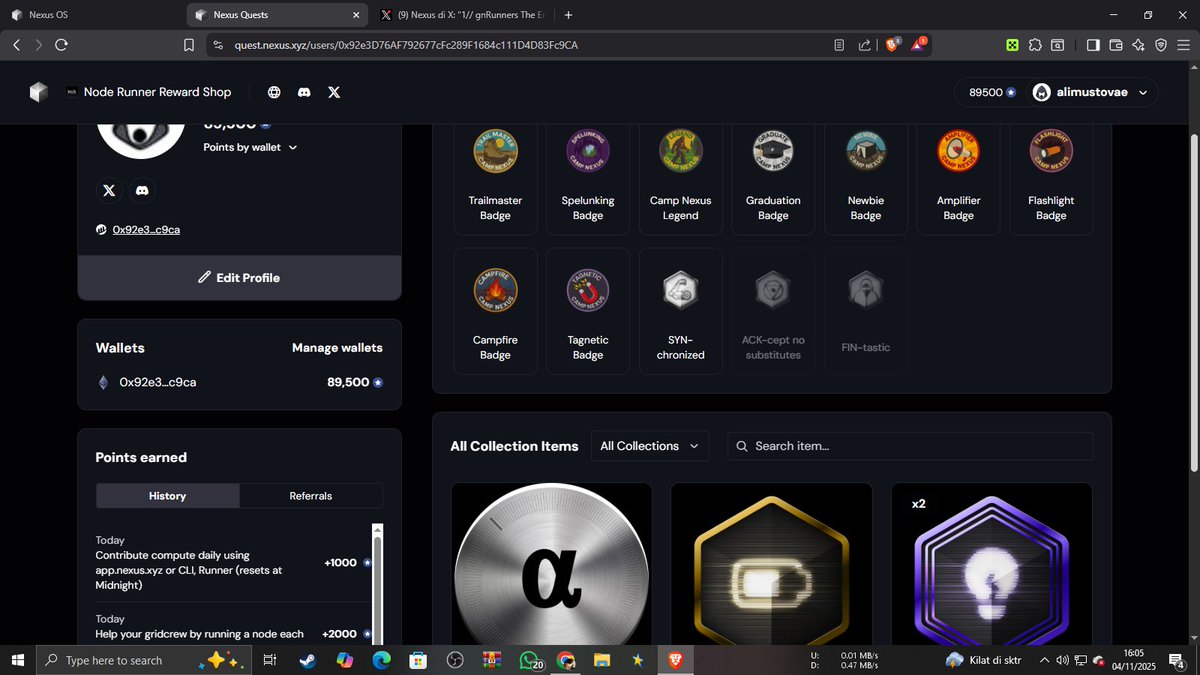Viewport: 1200px width, 675px height.
Task: Open the profile X social icon
Action: coord(110,190)
